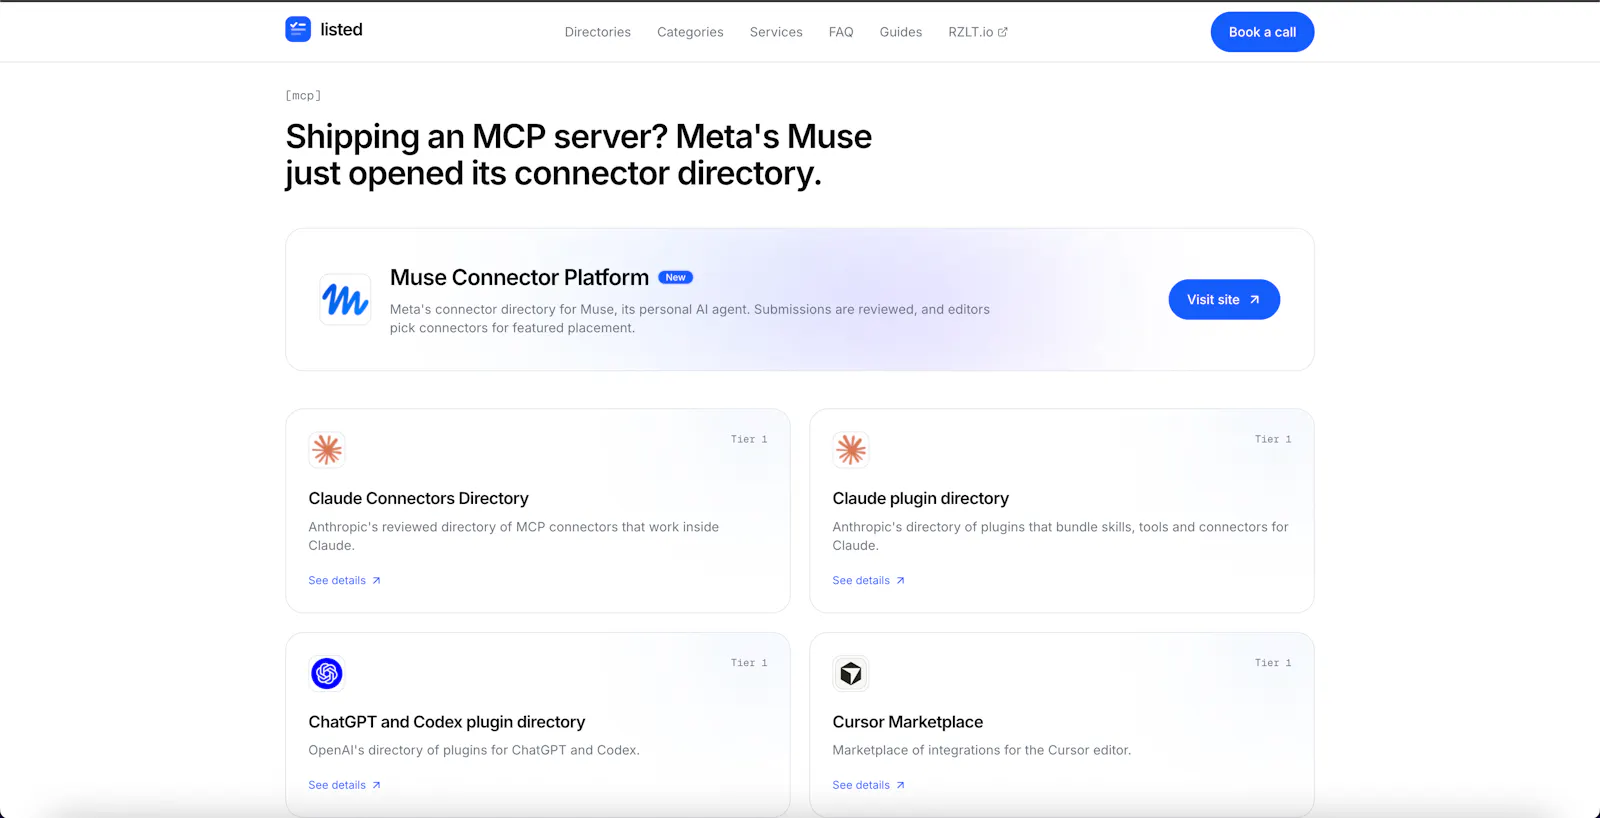This screenshot has width=1600, height=818.
Task: Click the Muse Connector Platform title
Action: pos(519,278)
